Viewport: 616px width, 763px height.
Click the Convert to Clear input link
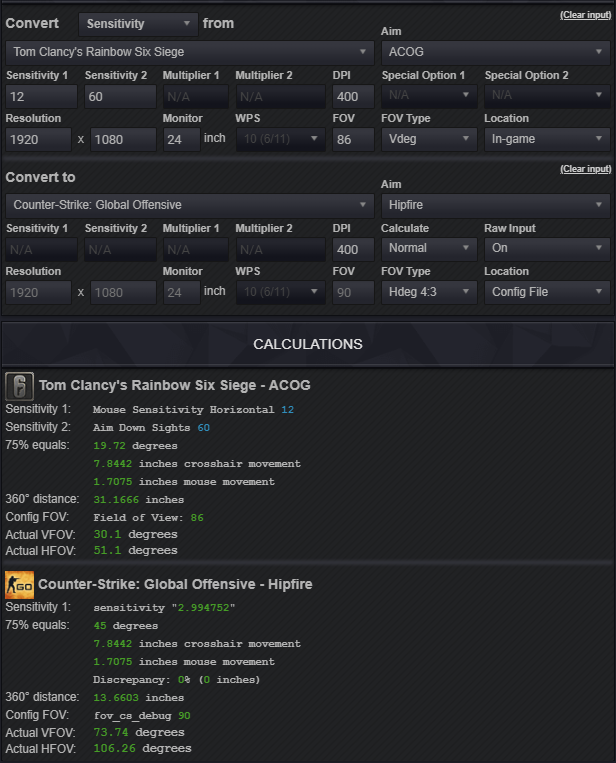(x=585, y=169)
